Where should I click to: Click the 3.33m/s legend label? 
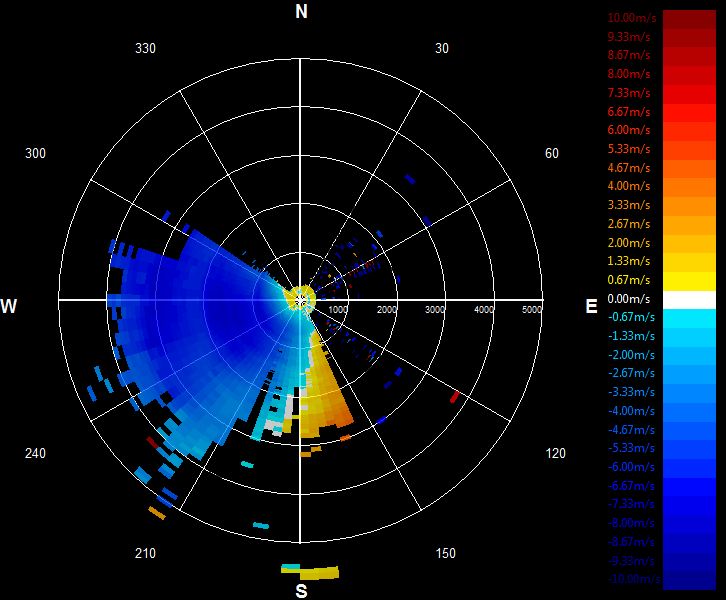point(629,205)
